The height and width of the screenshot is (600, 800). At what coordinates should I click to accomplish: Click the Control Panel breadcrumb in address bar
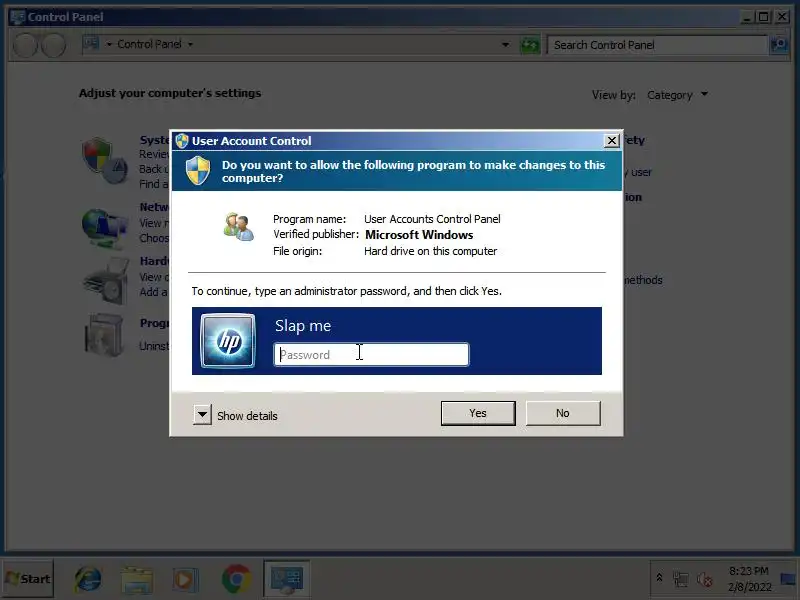pyautogui.click(x=149, y=44)
